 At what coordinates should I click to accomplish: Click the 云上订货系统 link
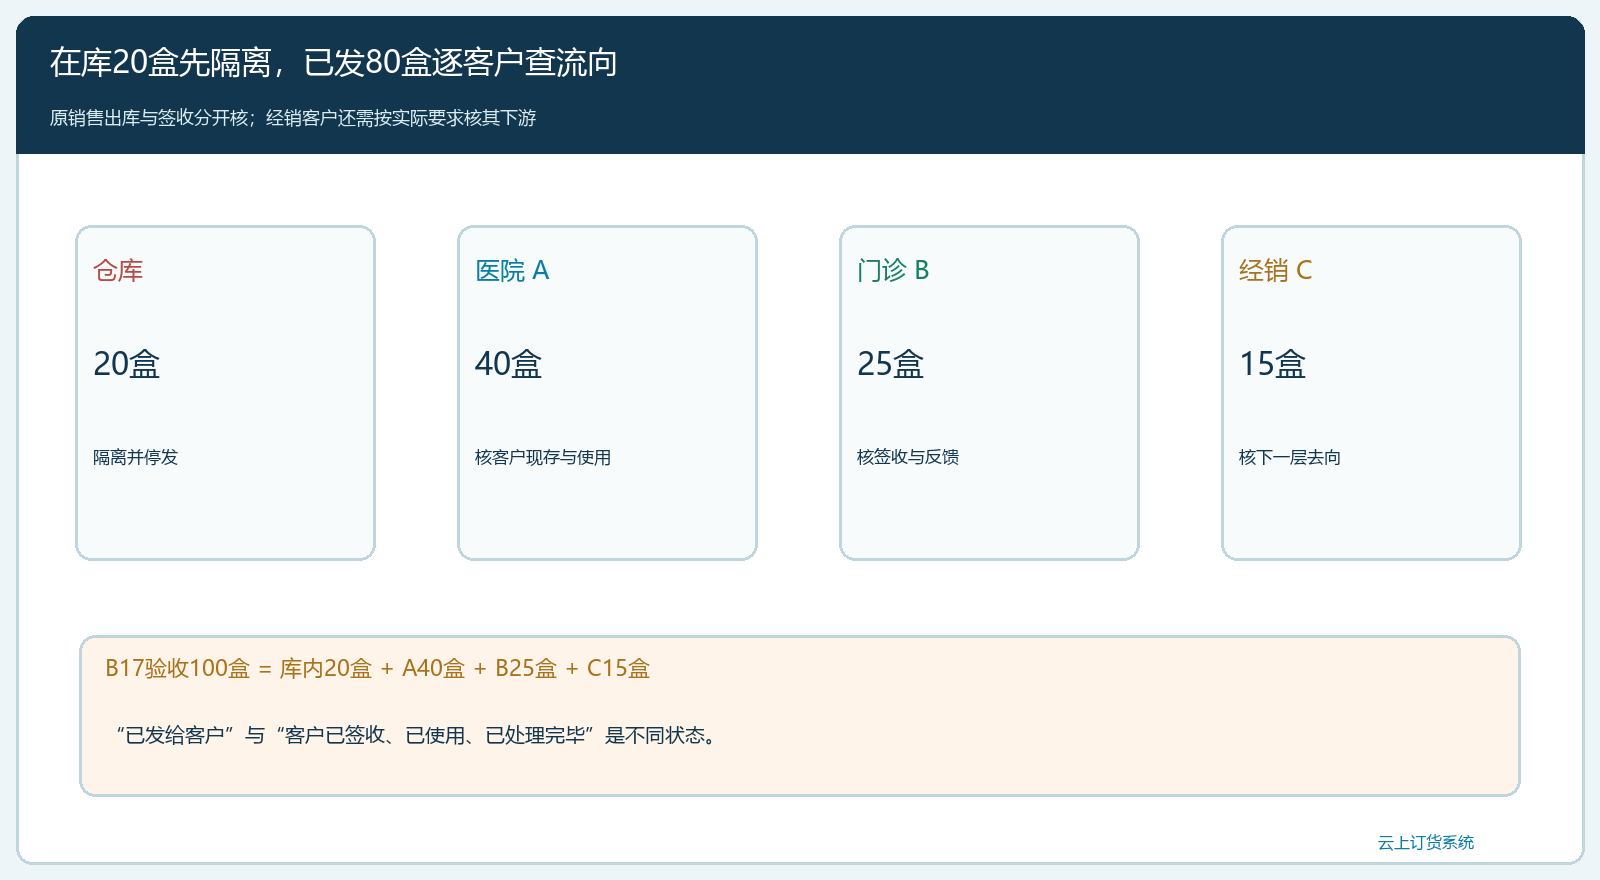(1425, 843)
